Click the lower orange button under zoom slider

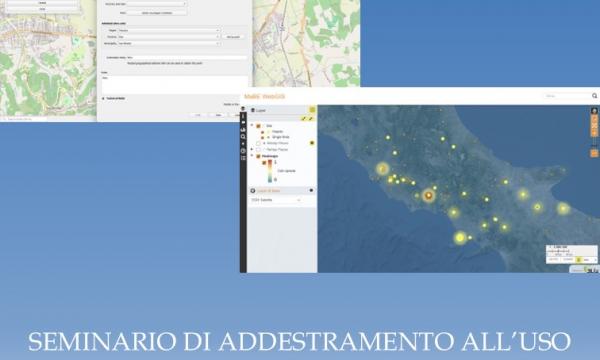coord(594,153)
